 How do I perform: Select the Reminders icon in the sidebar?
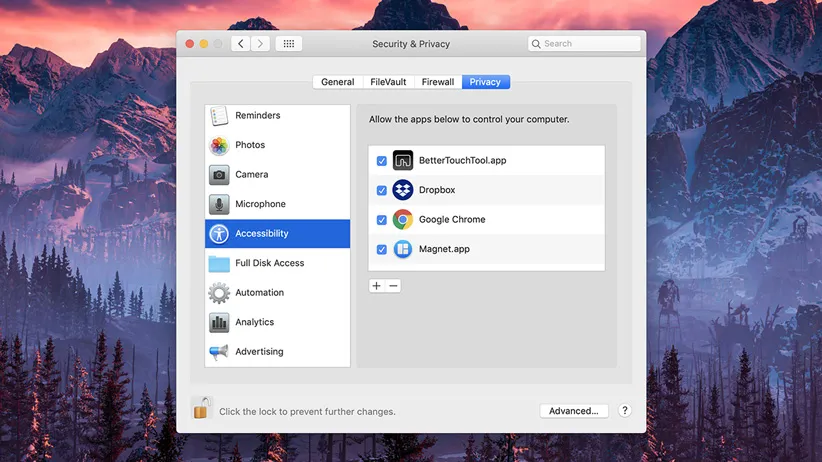point(219,116)
